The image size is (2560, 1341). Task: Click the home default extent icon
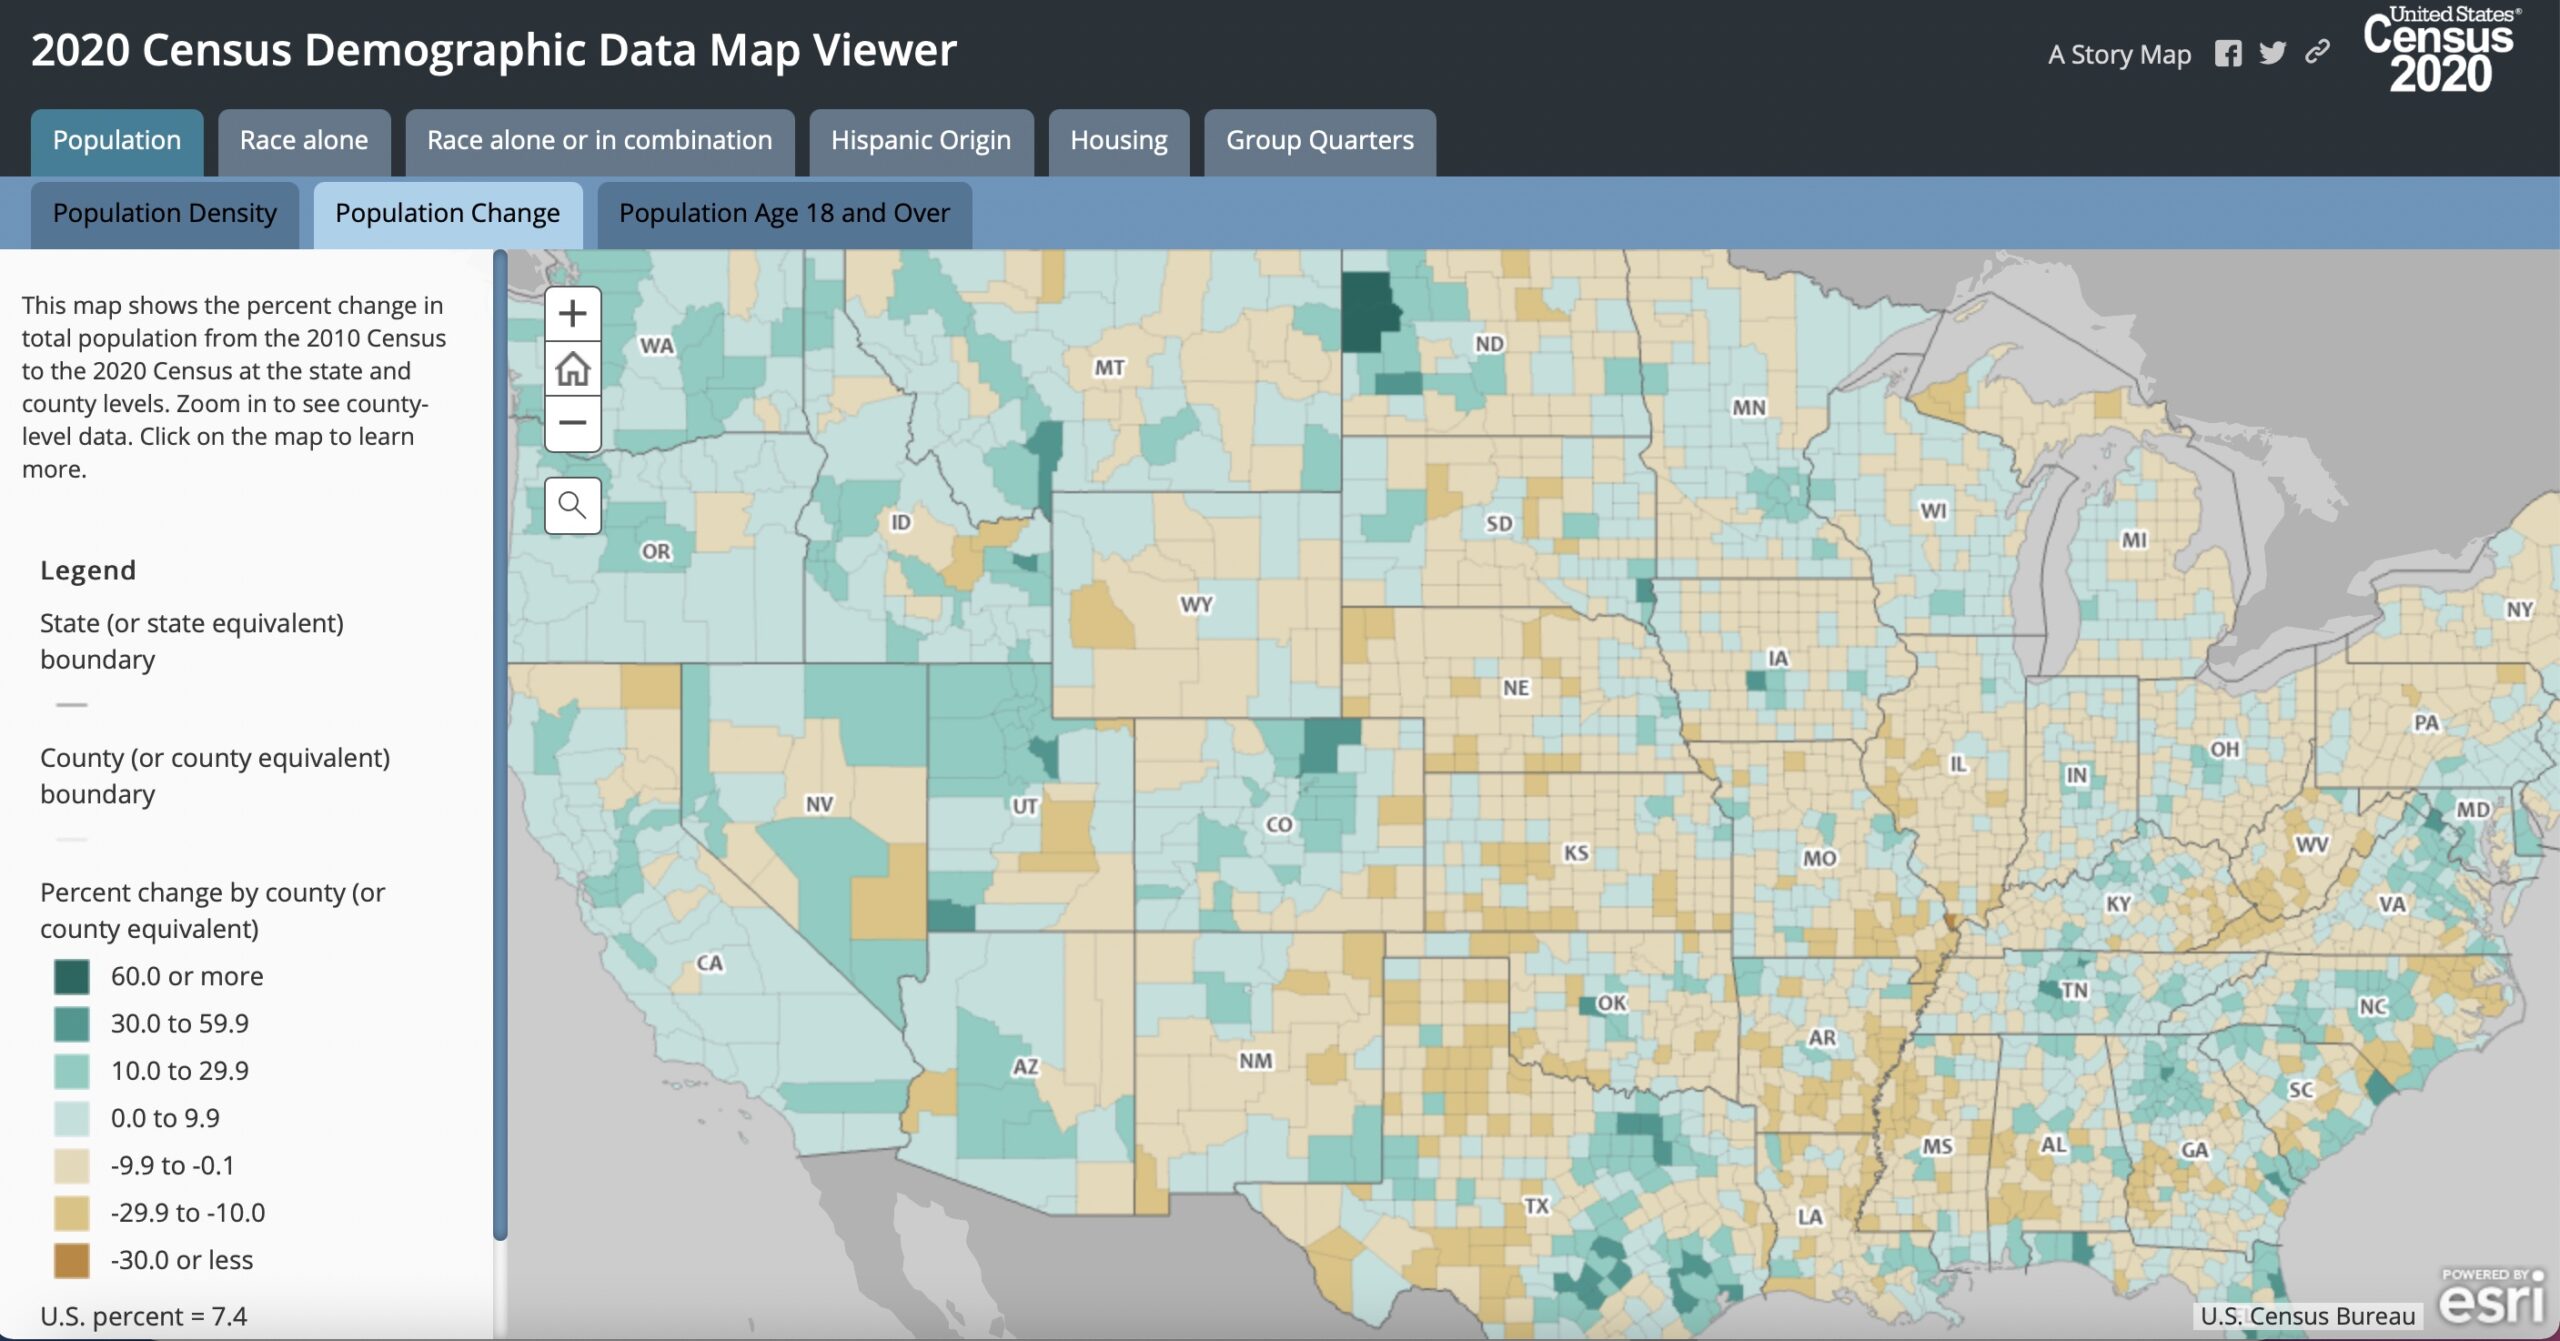[572, 369]
